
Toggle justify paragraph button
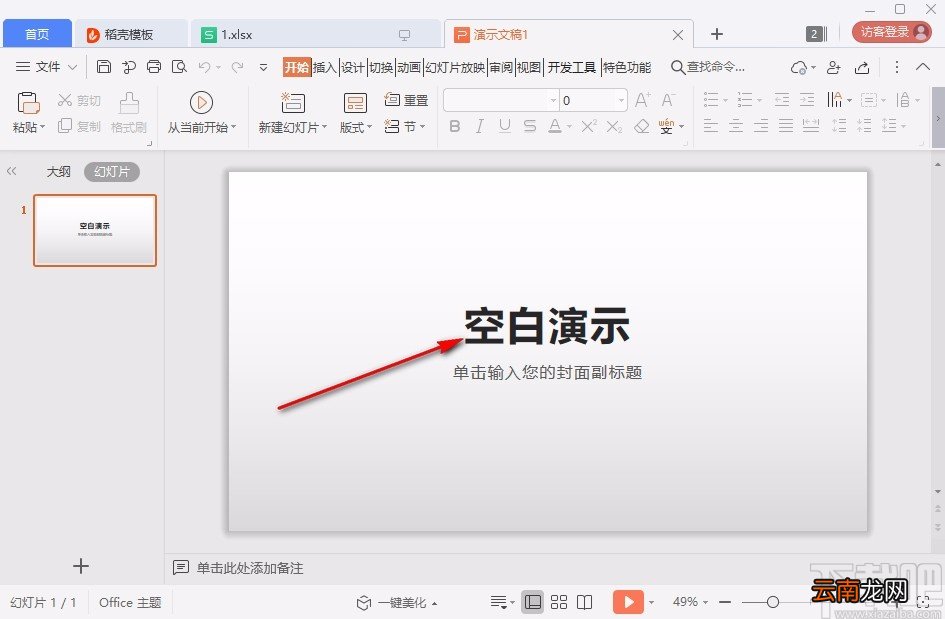point(786,125)
